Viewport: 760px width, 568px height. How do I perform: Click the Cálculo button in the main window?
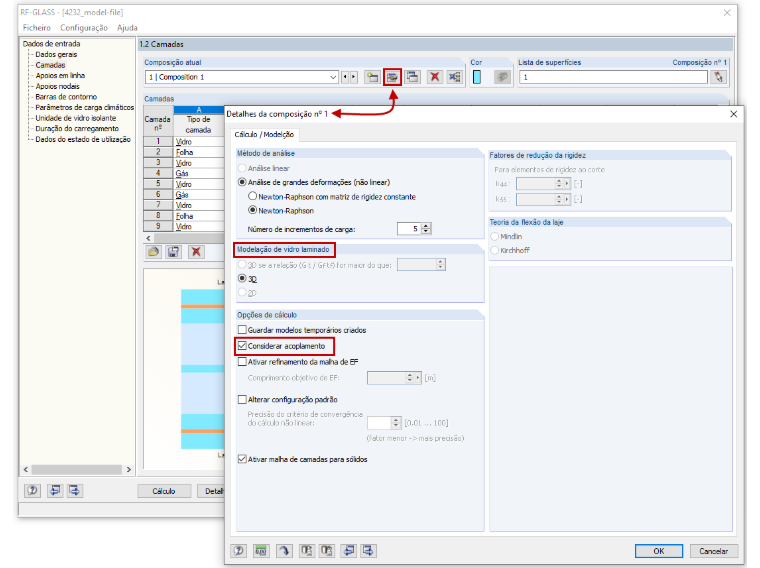tap(164, 491)
